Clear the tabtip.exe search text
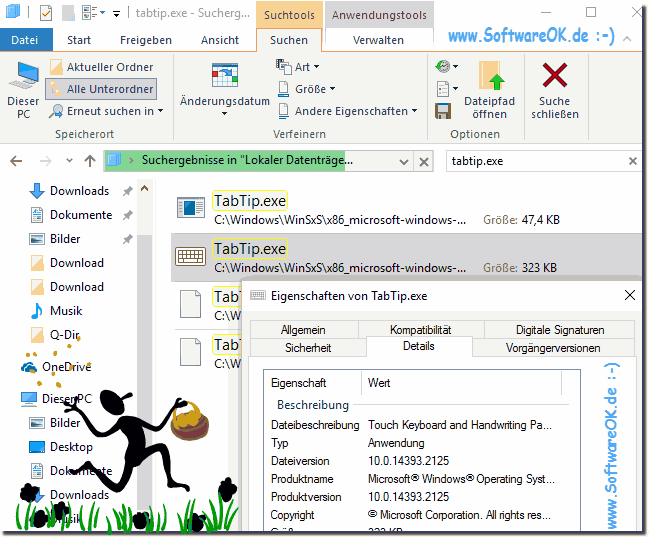Viewport: 649px width, 538px height. click(633, 161)
